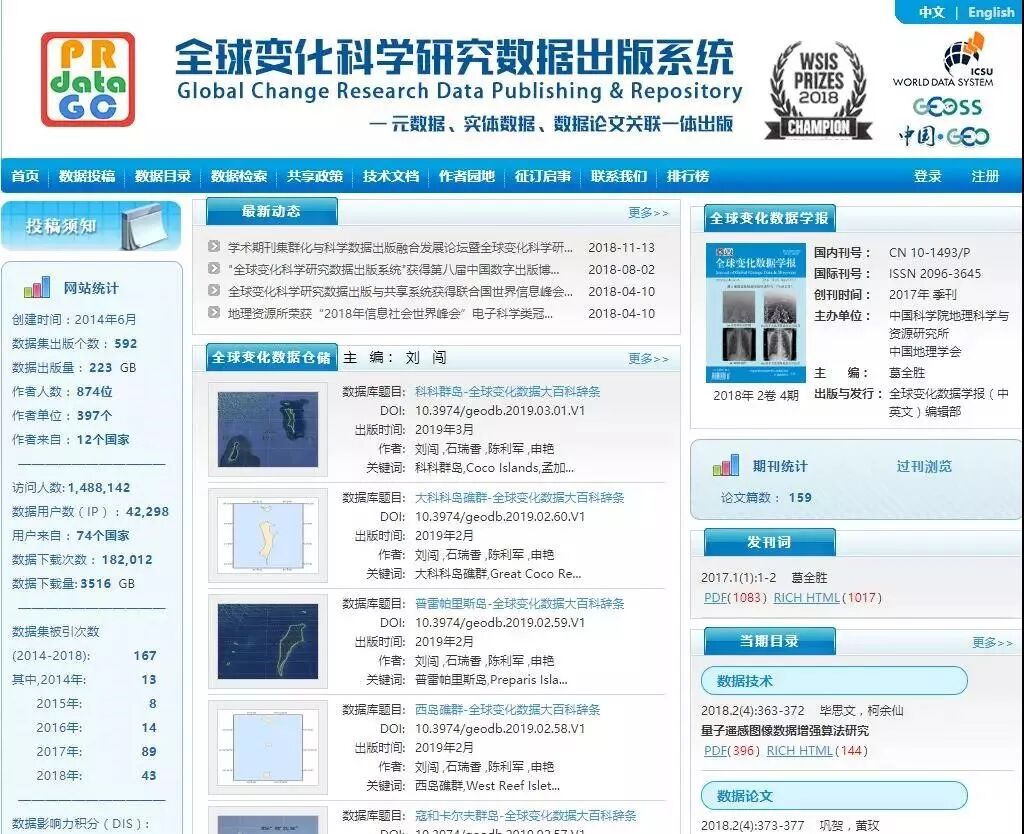The height and width of the screenshot is (834, 1024).
Task: Click bar chart icon beside 期刊统计
Action: point(726,465)
